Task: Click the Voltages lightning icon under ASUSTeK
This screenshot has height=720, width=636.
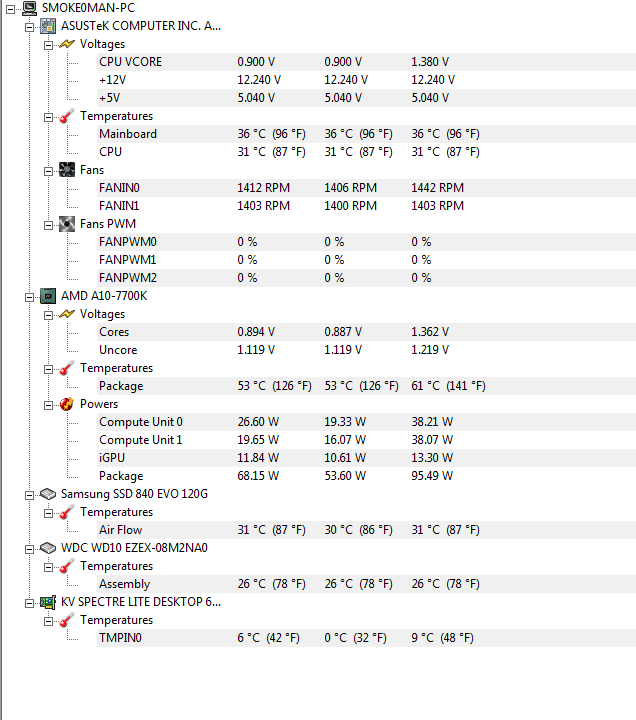Action: pos(67,44)
